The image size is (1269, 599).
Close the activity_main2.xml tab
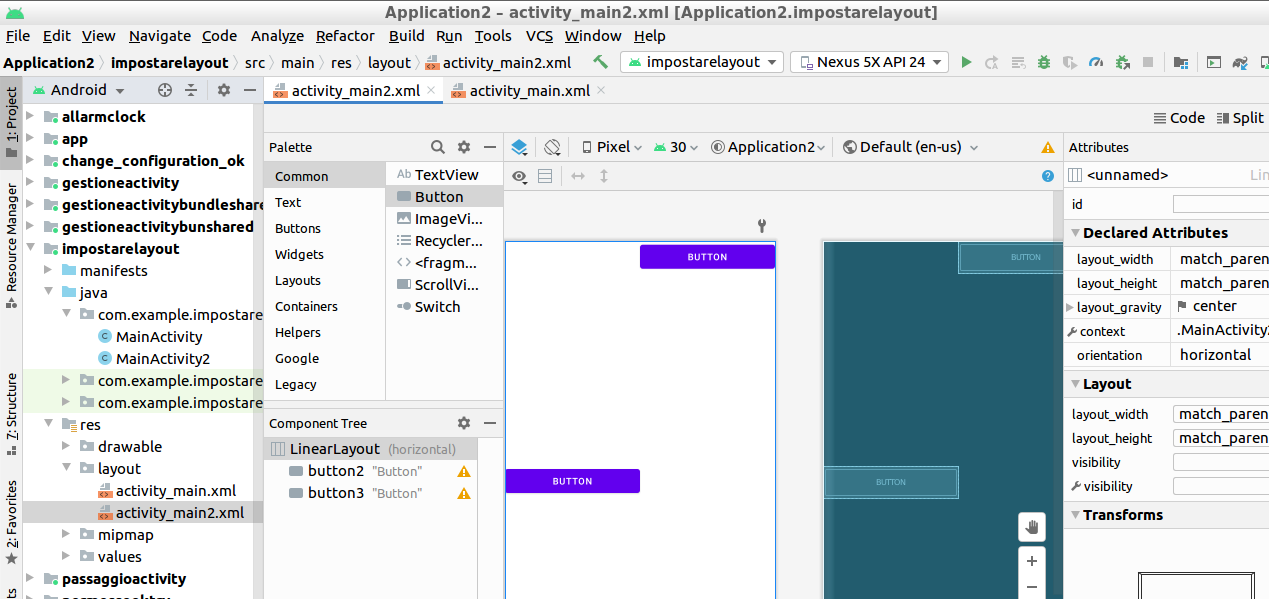pos(432,91)
